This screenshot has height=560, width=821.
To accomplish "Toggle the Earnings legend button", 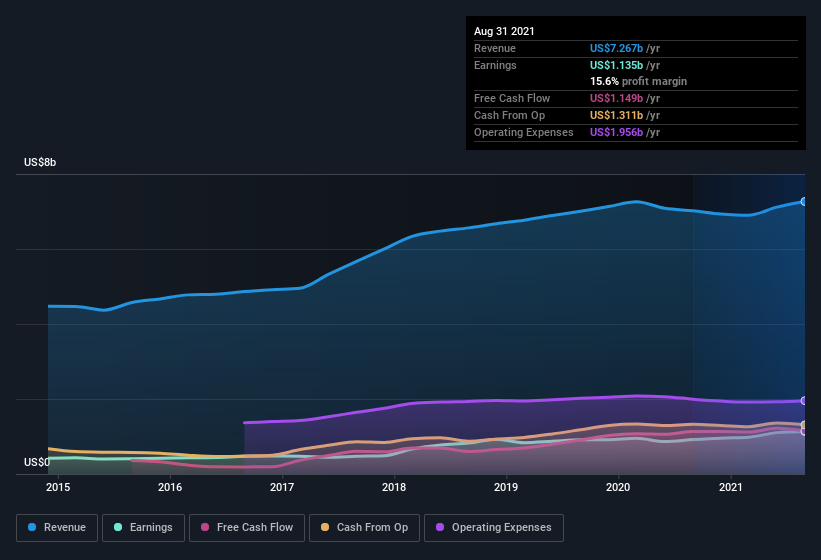I will coord(143,528).
